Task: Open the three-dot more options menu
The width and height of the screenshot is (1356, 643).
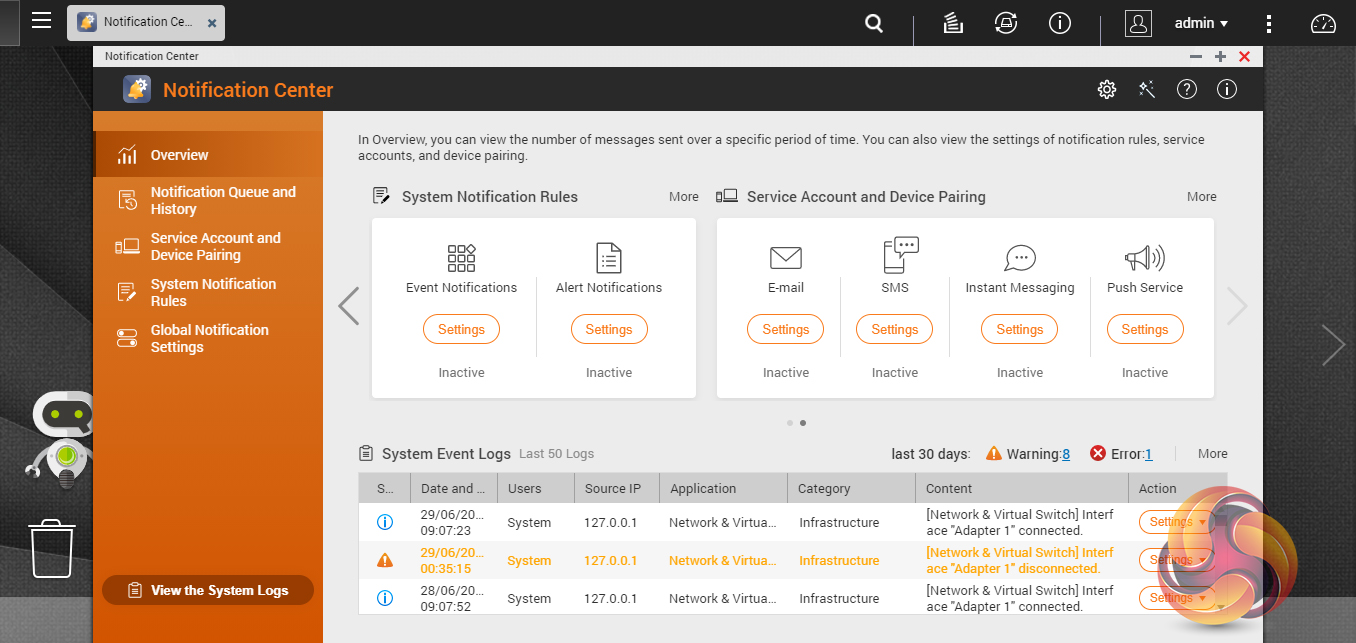Action: (x=1269, y=23)
